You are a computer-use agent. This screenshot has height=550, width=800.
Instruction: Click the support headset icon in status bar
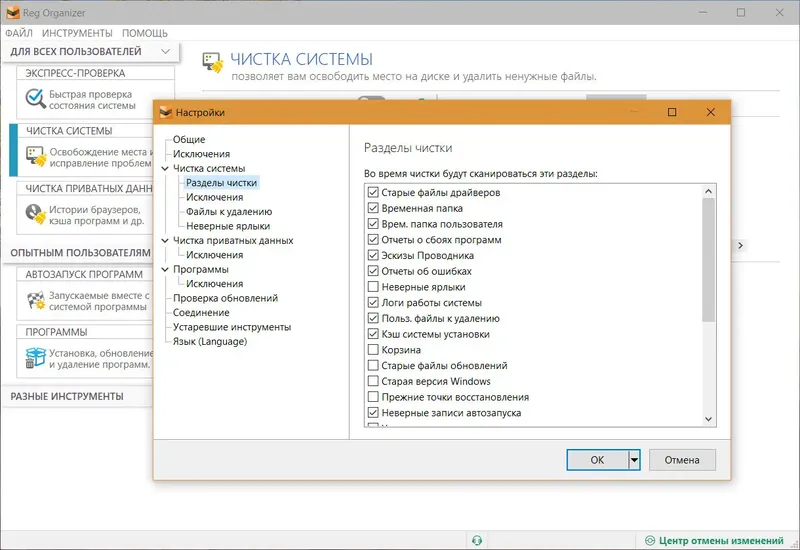point(477,540)
